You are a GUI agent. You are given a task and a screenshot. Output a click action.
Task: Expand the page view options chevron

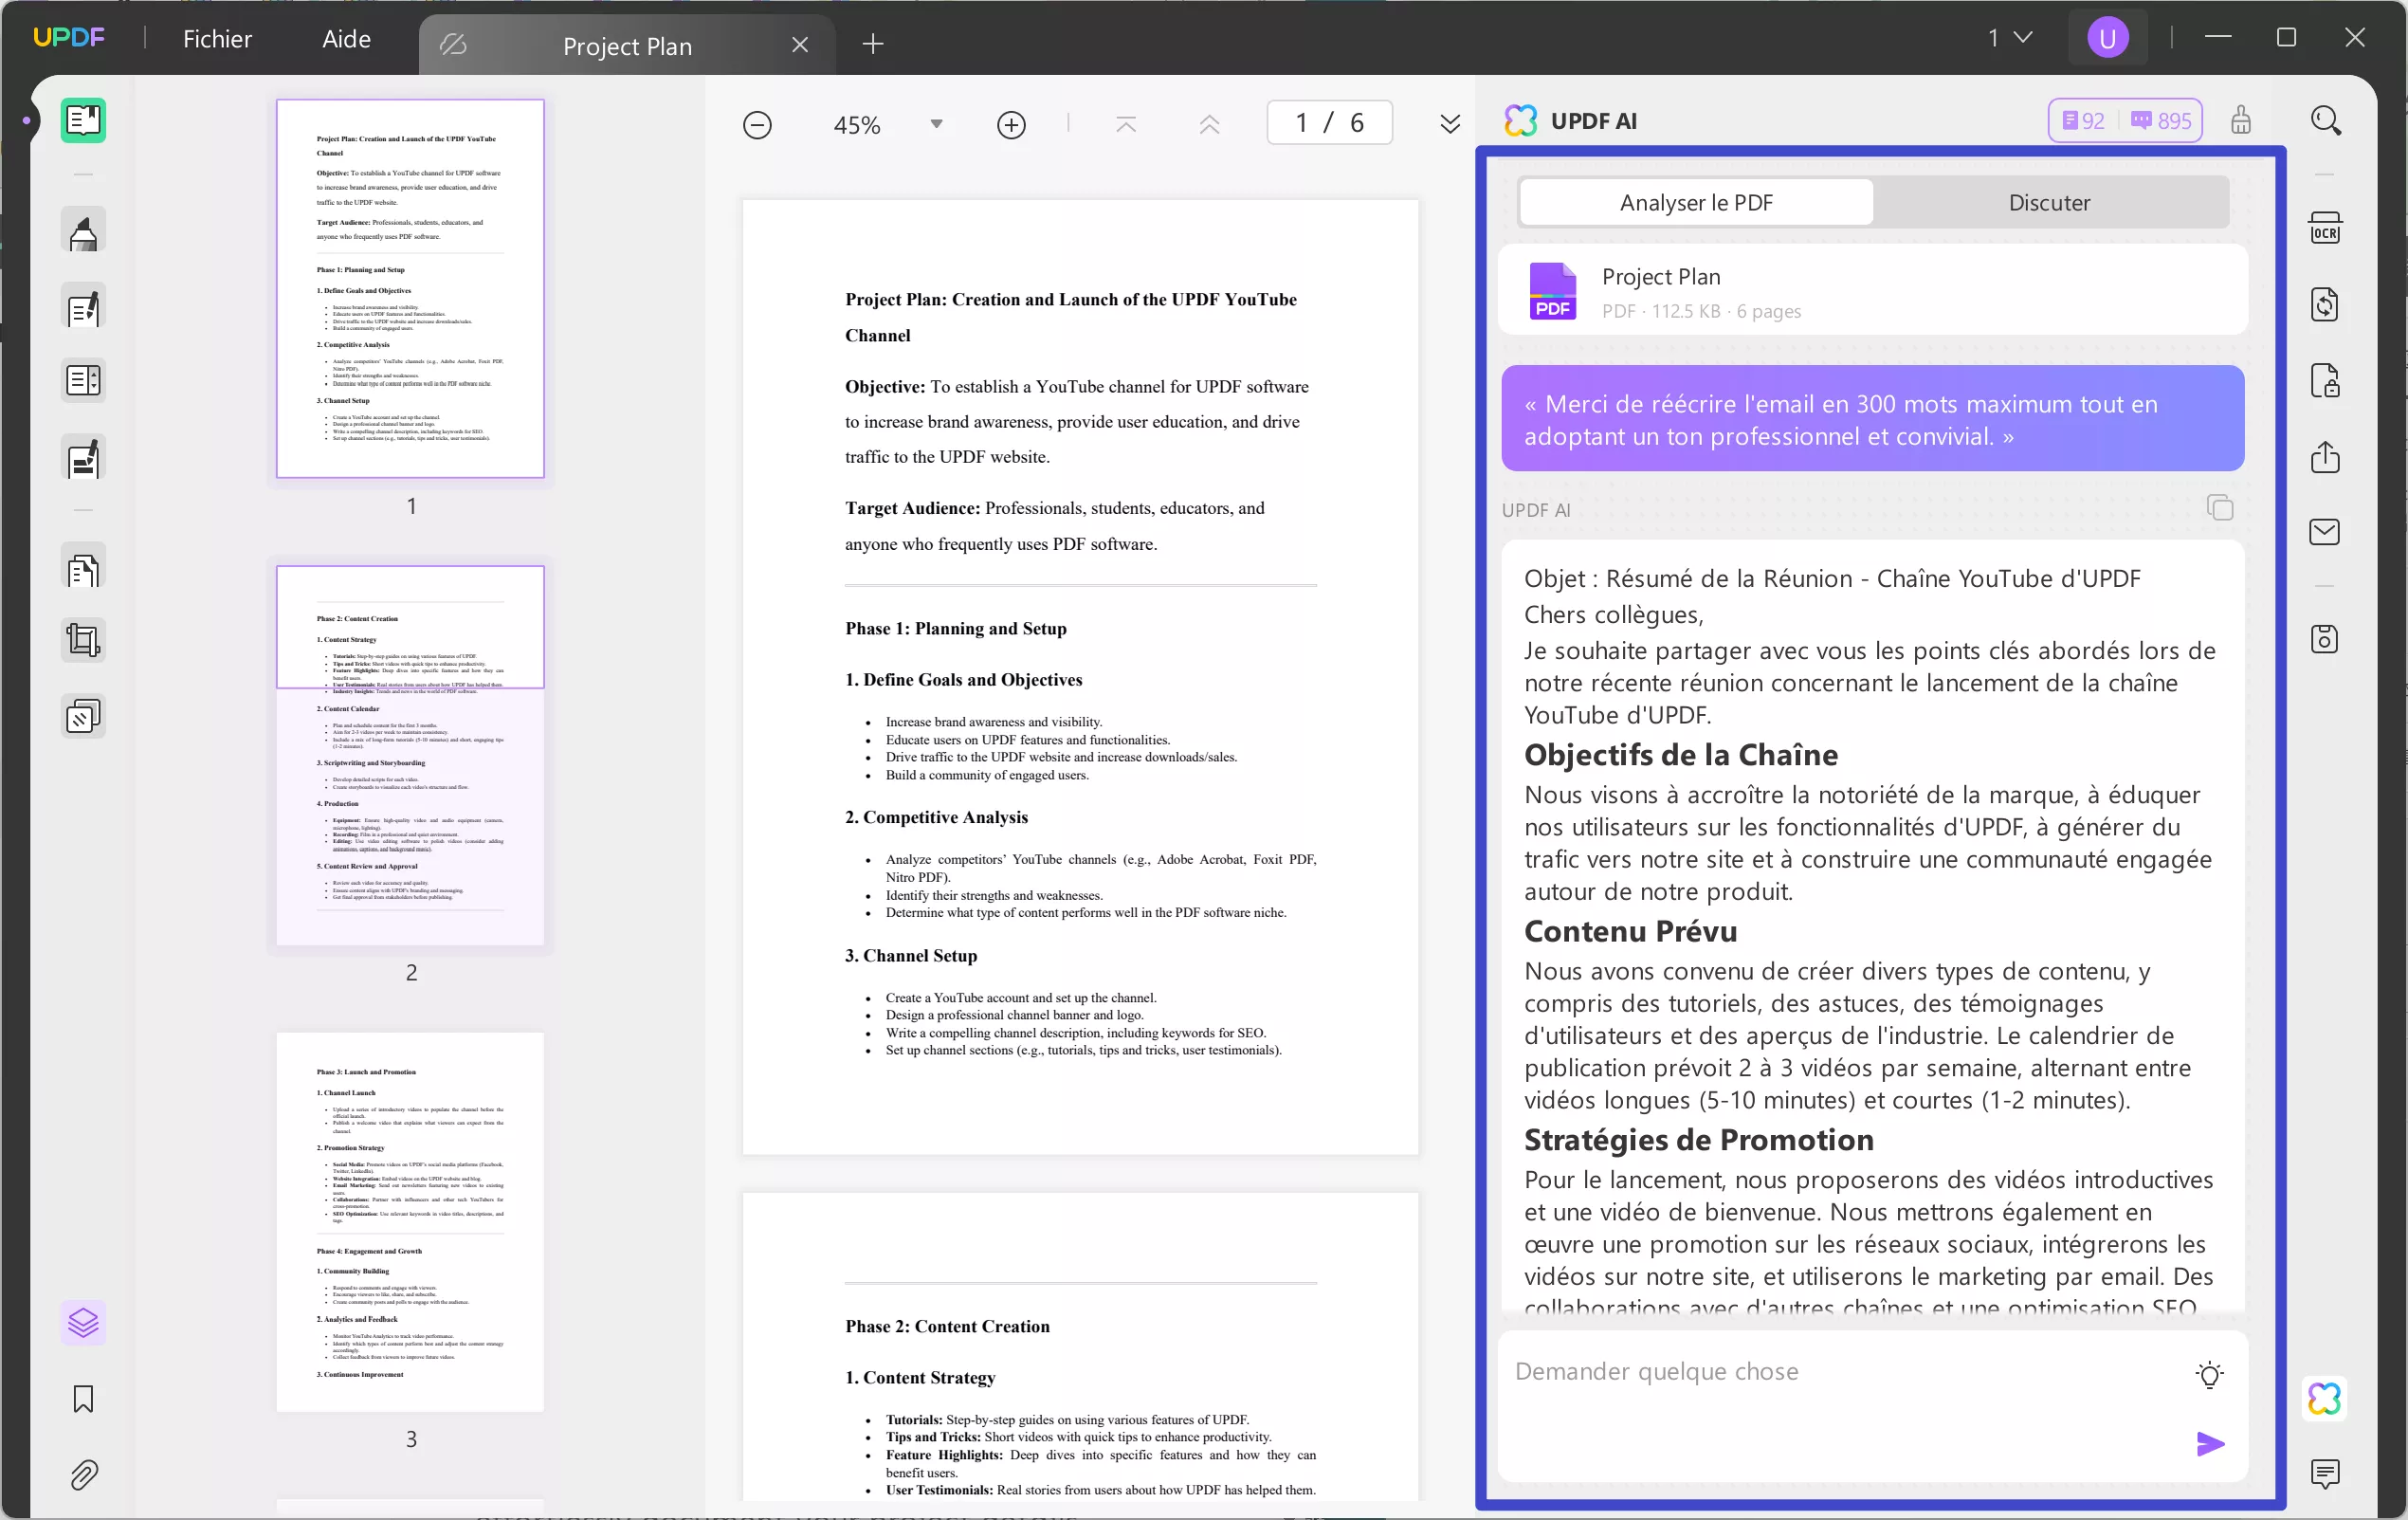(x=1449, y=123)
